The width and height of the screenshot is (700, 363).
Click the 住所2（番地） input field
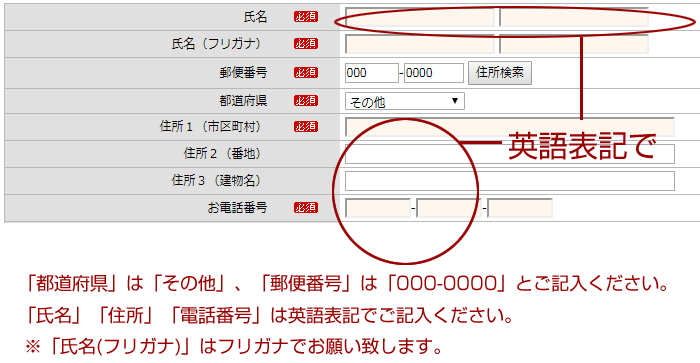coord(509,154)
